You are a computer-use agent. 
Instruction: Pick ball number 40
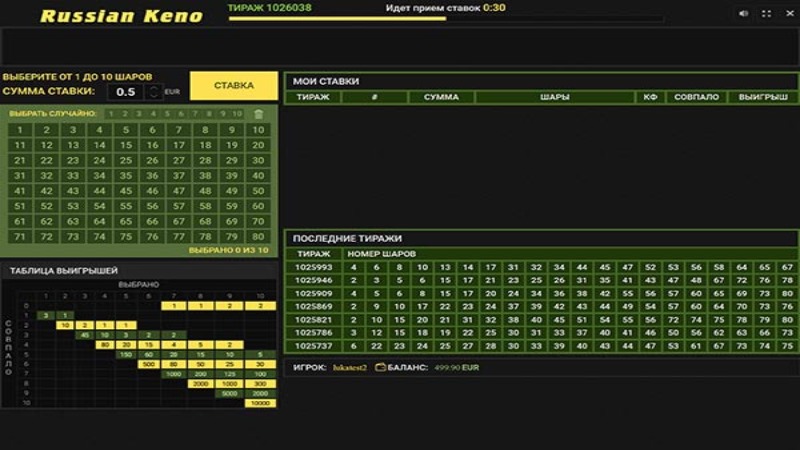[x=258, y=176]
